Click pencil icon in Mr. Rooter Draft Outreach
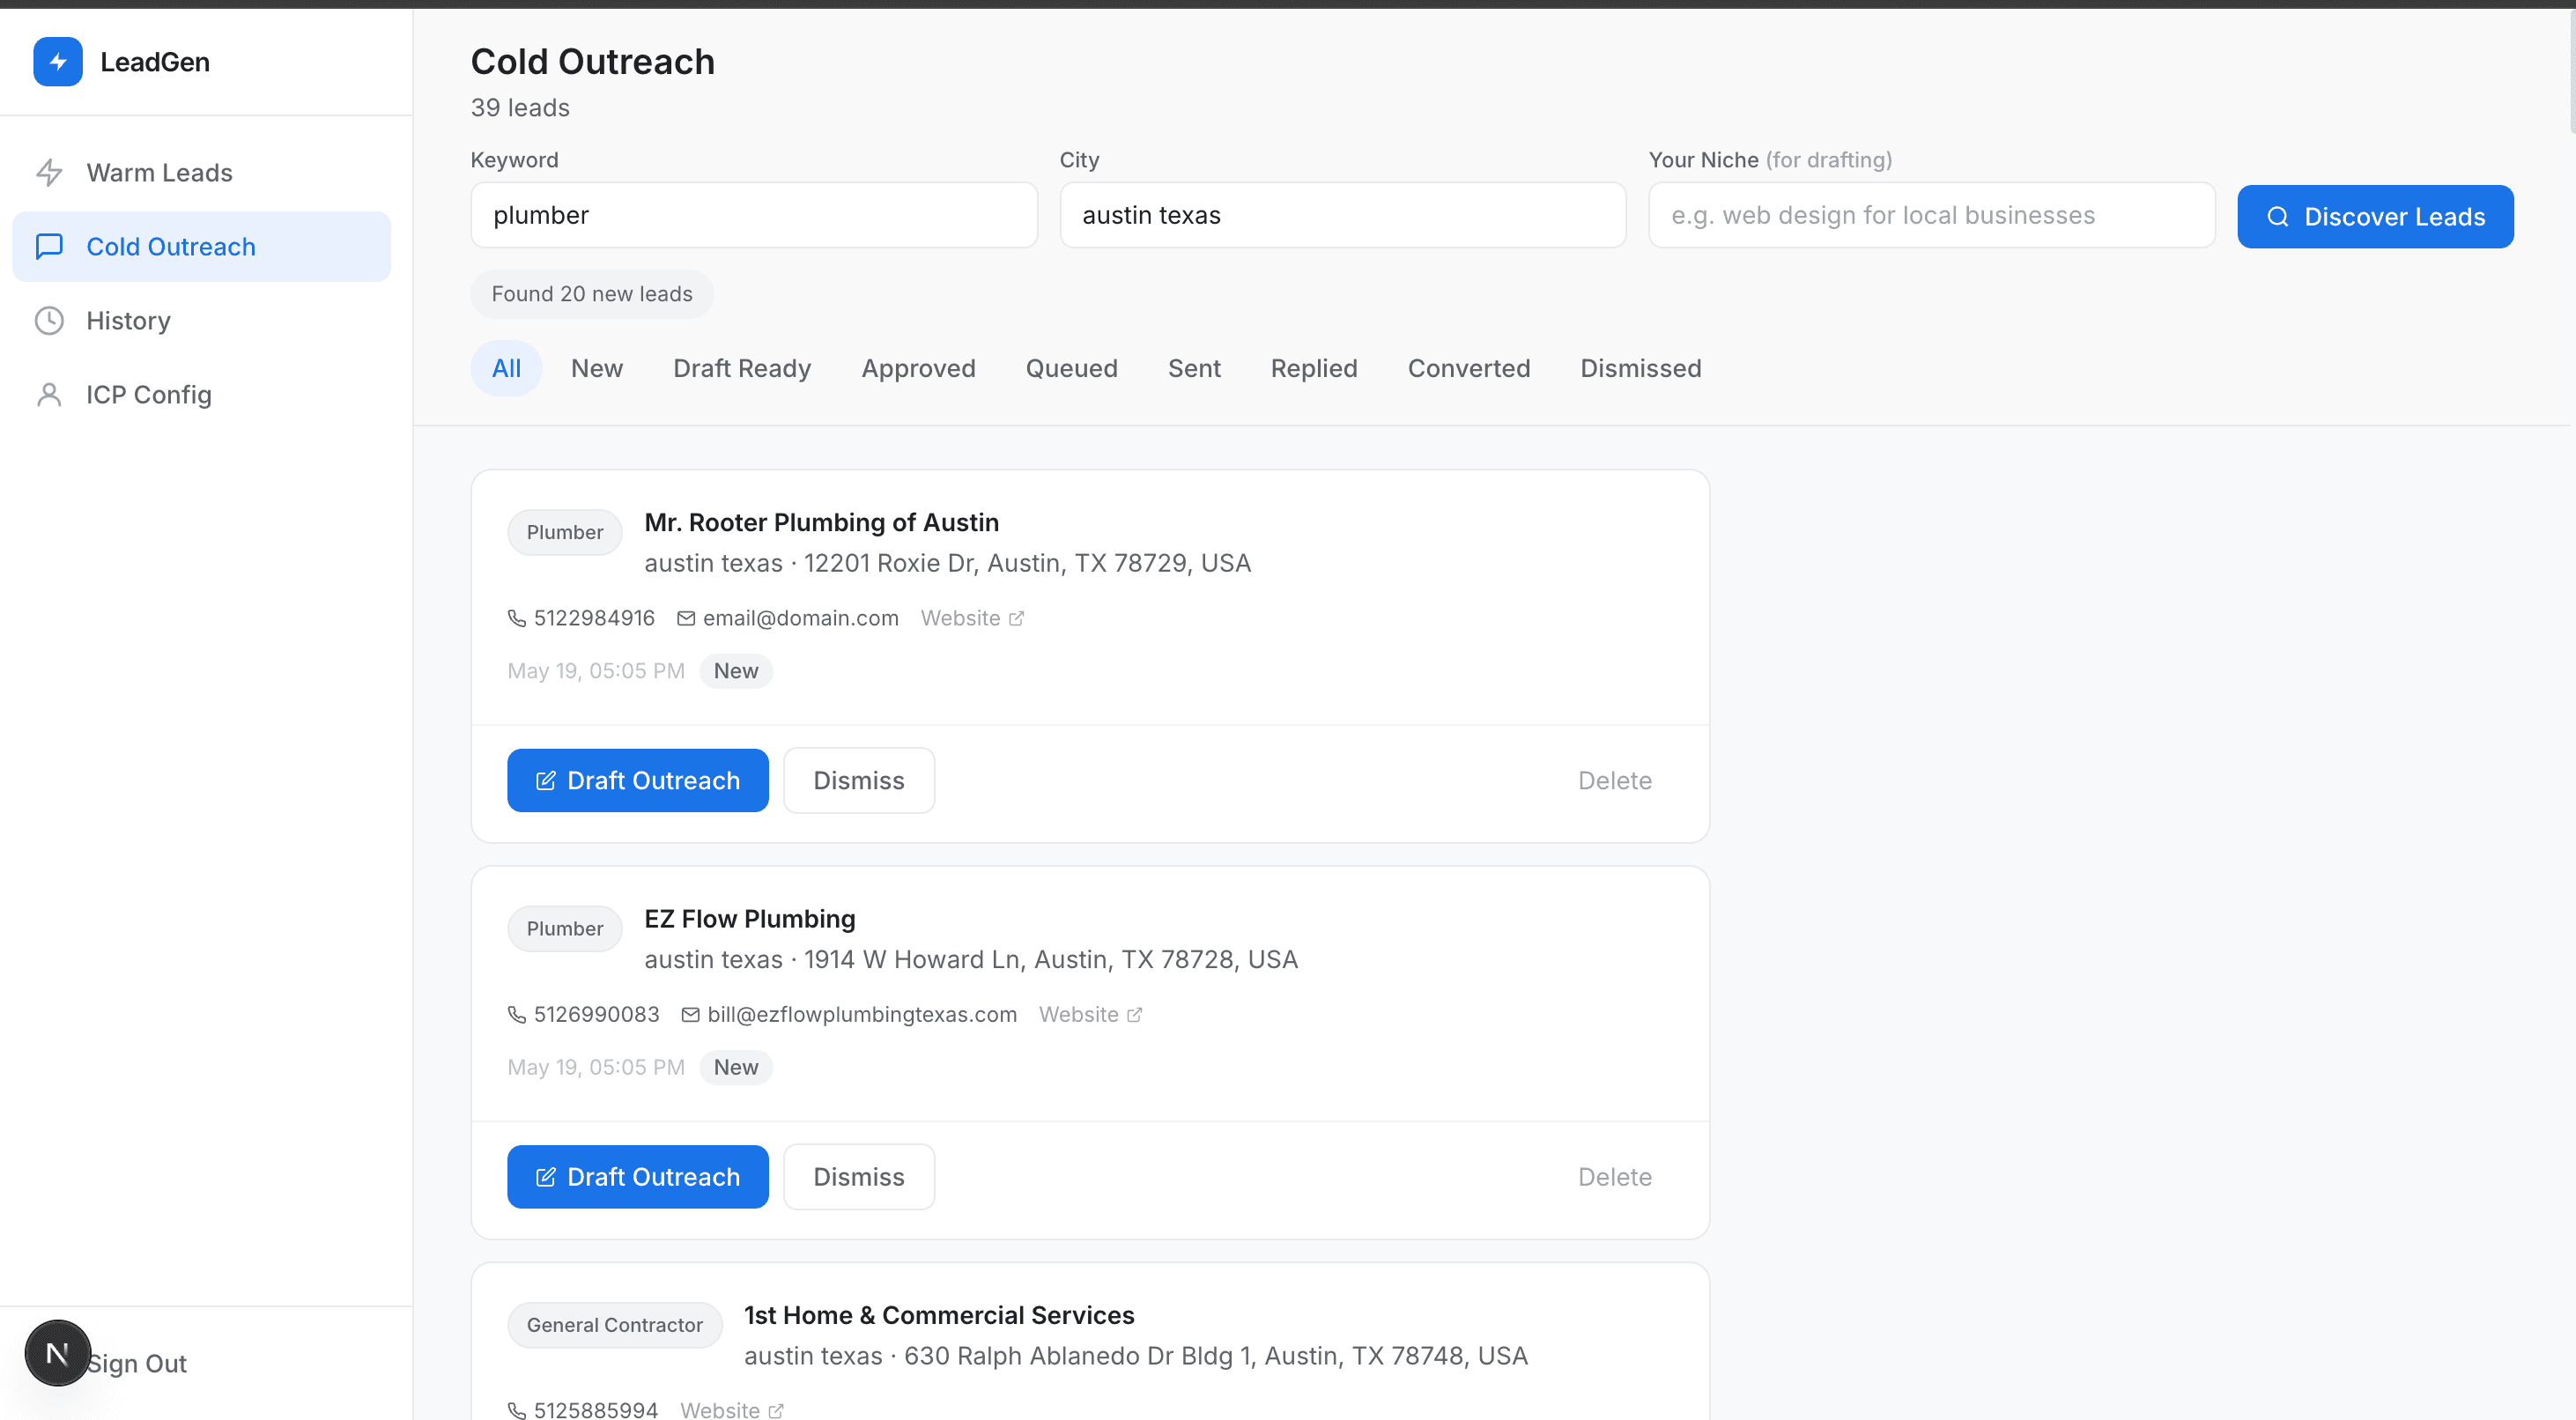This screenshot has width=2576, height=1420. pos(545,781)
